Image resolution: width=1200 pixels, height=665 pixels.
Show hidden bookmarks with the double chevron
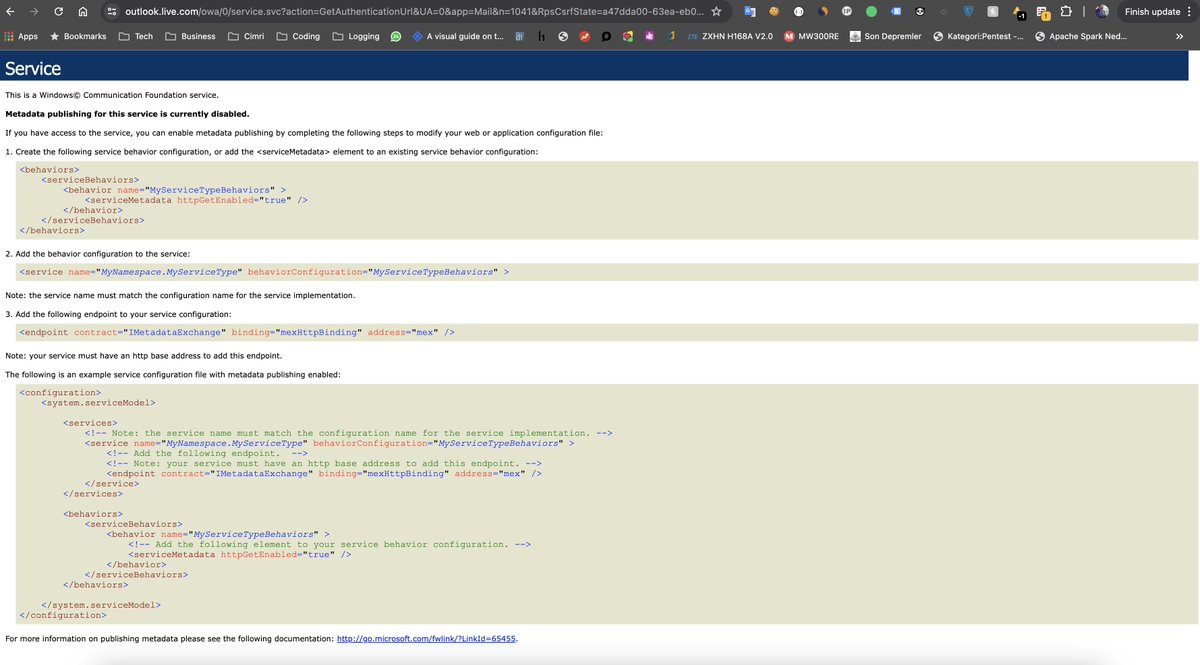pyautogui.click(x=1179, y=36)
